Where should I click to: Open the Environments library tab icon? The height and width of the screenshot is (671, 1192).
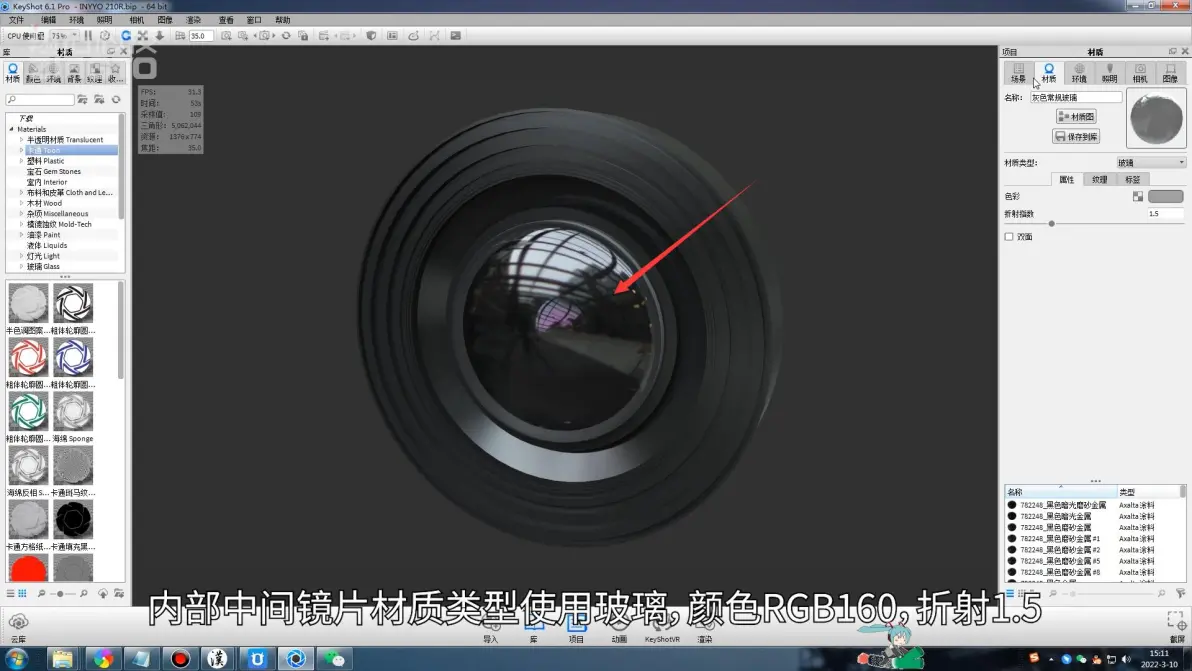coord(53,73)
